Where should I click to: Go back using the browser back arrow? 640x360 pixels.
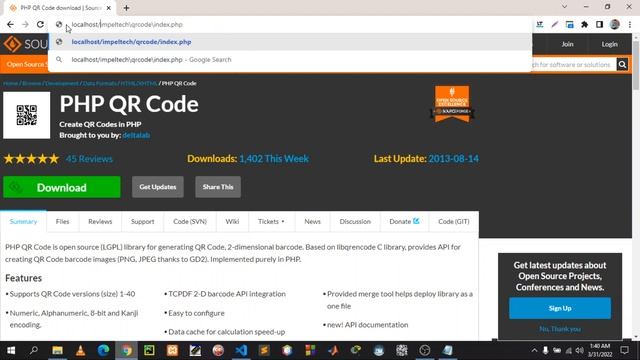[x=10, y=24]
